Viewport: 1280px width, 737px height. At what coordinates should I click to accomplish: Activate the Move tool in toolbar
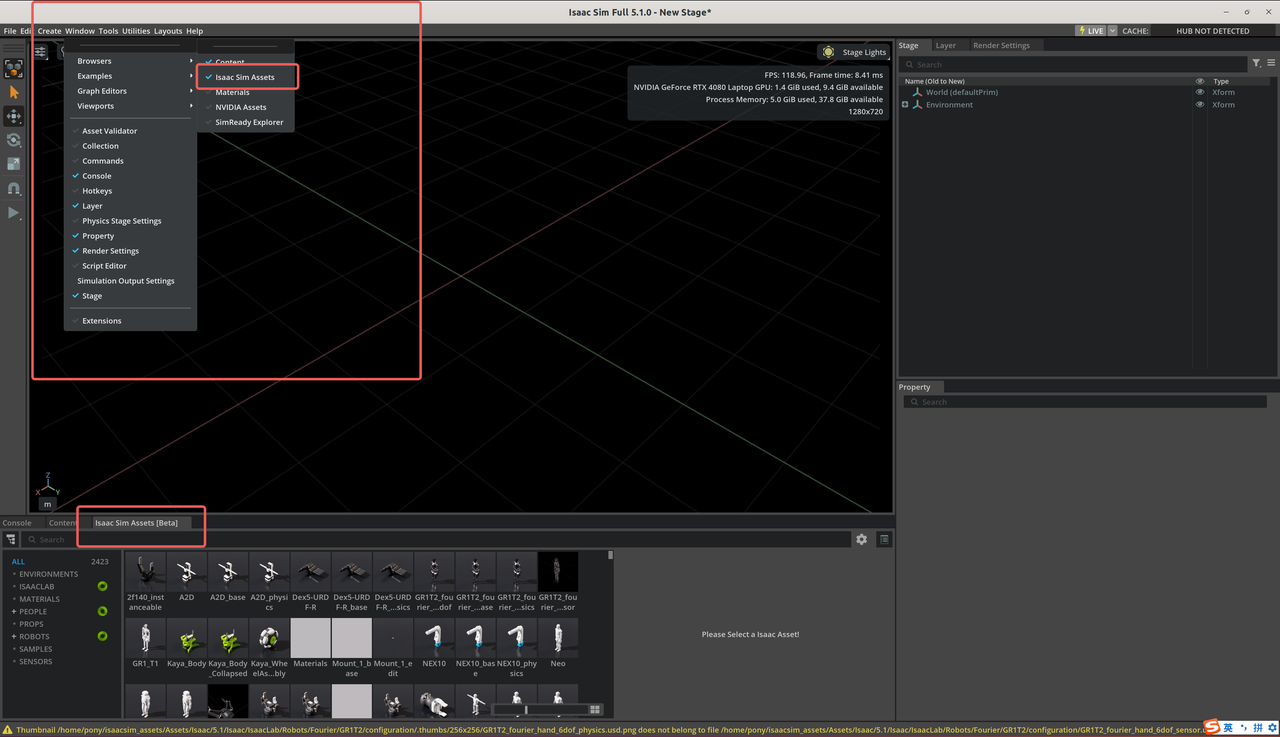14,116
